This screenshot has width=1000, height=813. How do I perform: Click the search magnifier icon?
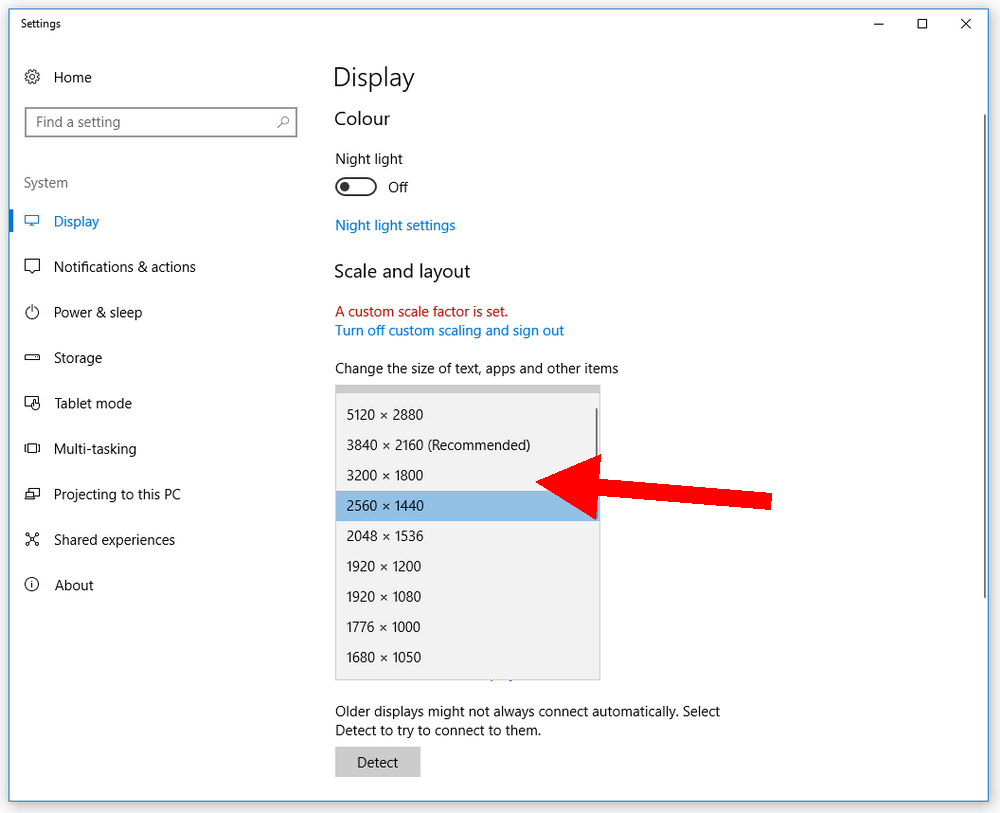[283, 122]
